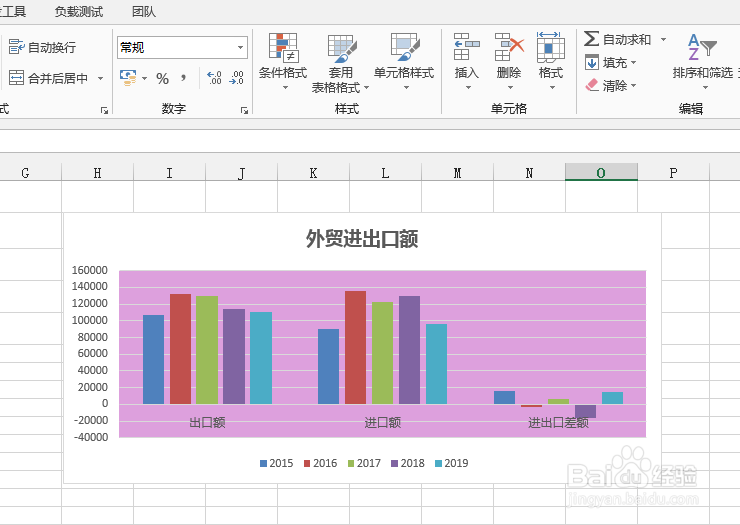
Task: Open Format as Table (套用表格格式) menu
Action: 341,62
